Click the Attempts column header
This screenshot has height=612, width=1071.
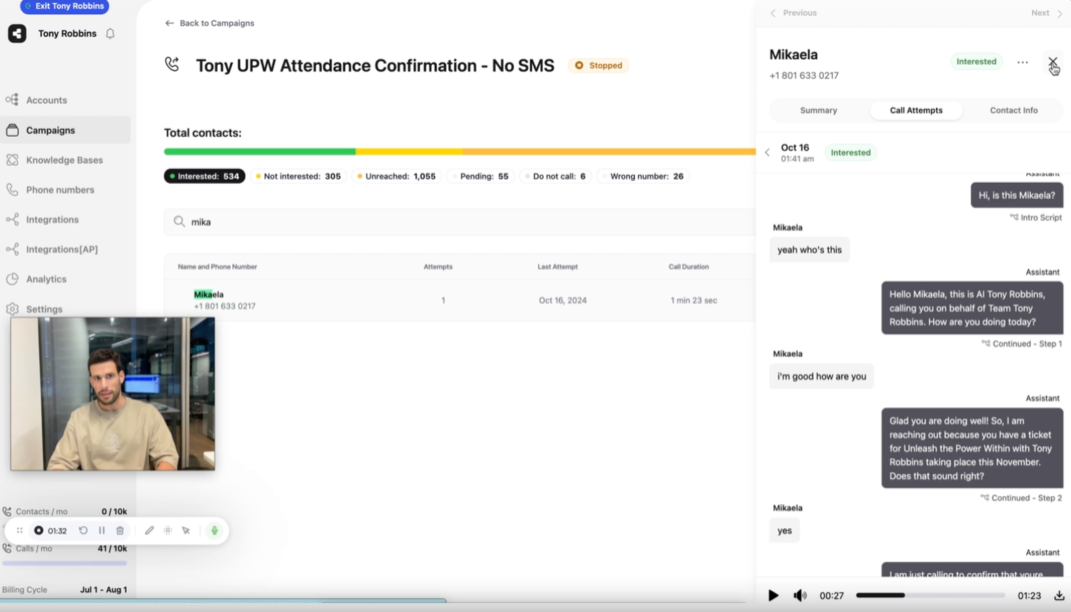click(x=438, y=267)
